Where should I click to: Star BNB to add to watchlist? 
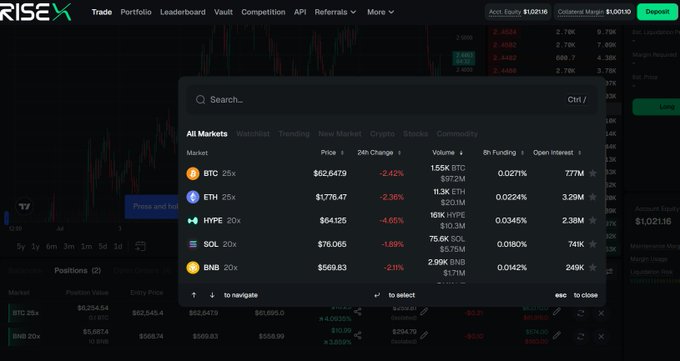[x=593, y=268]
